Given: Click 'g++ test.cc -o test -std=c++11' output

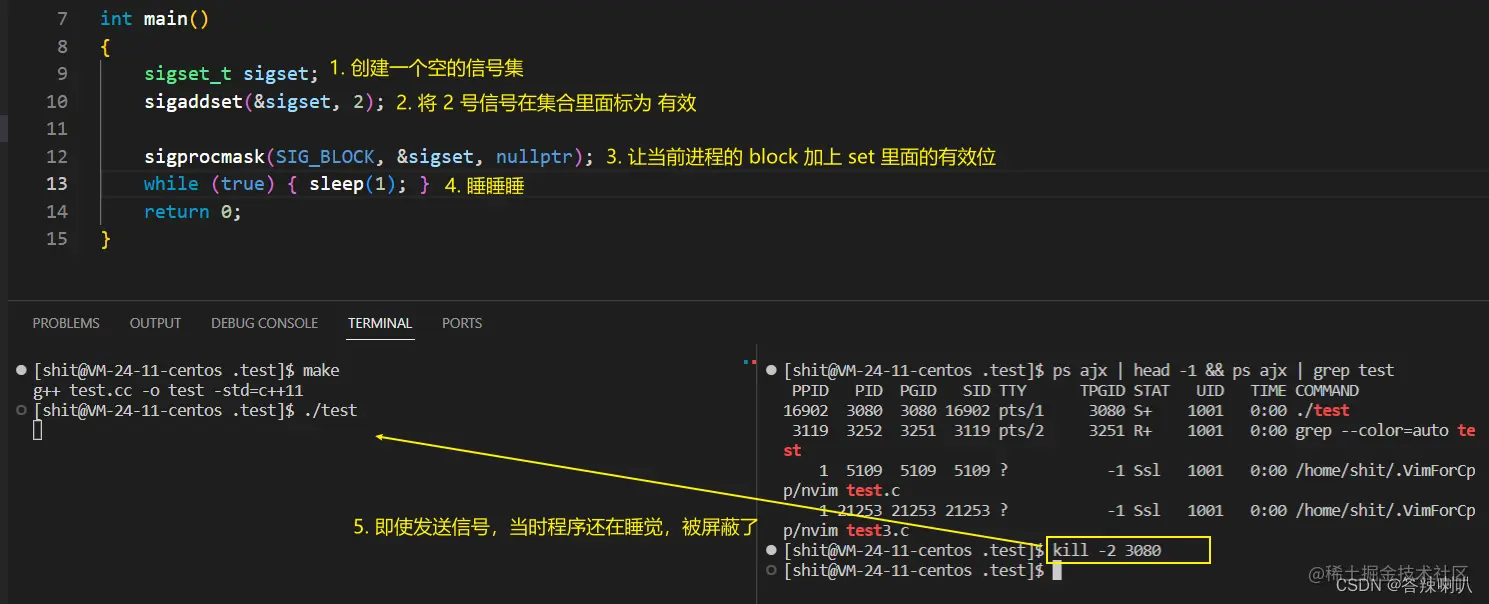Looking at the screenshot, I should point(168,390).
